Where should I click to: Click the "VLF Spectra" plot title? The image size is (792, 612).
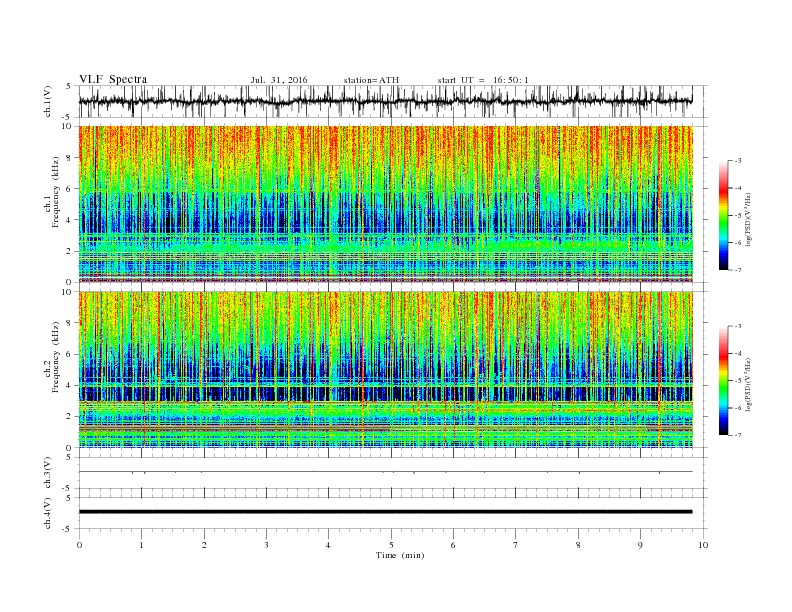(113, 79)
